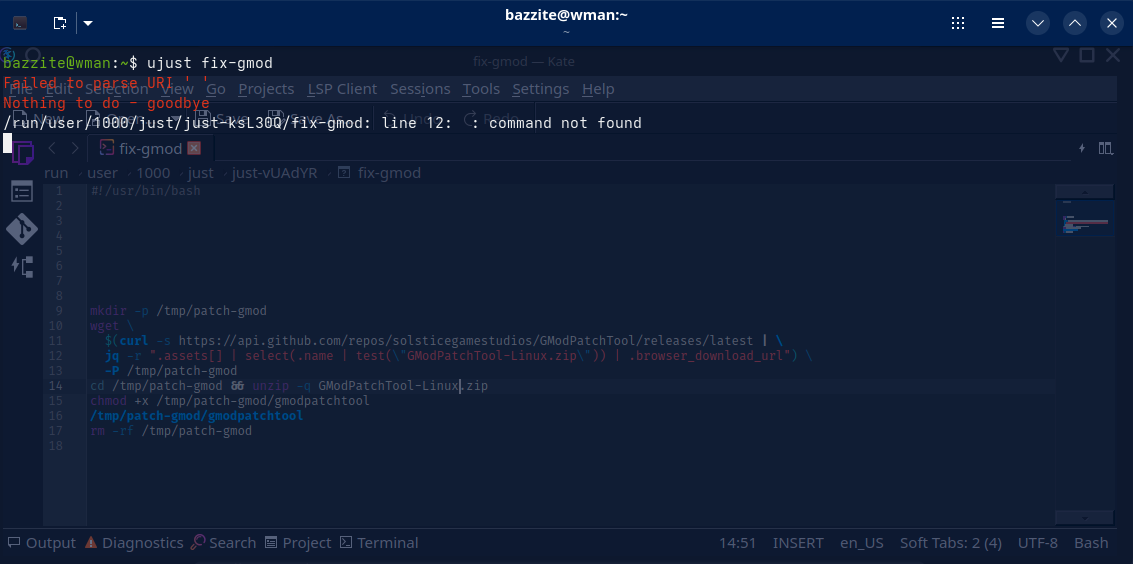Click scrollbar up arrow in Kate editor

1083,192
